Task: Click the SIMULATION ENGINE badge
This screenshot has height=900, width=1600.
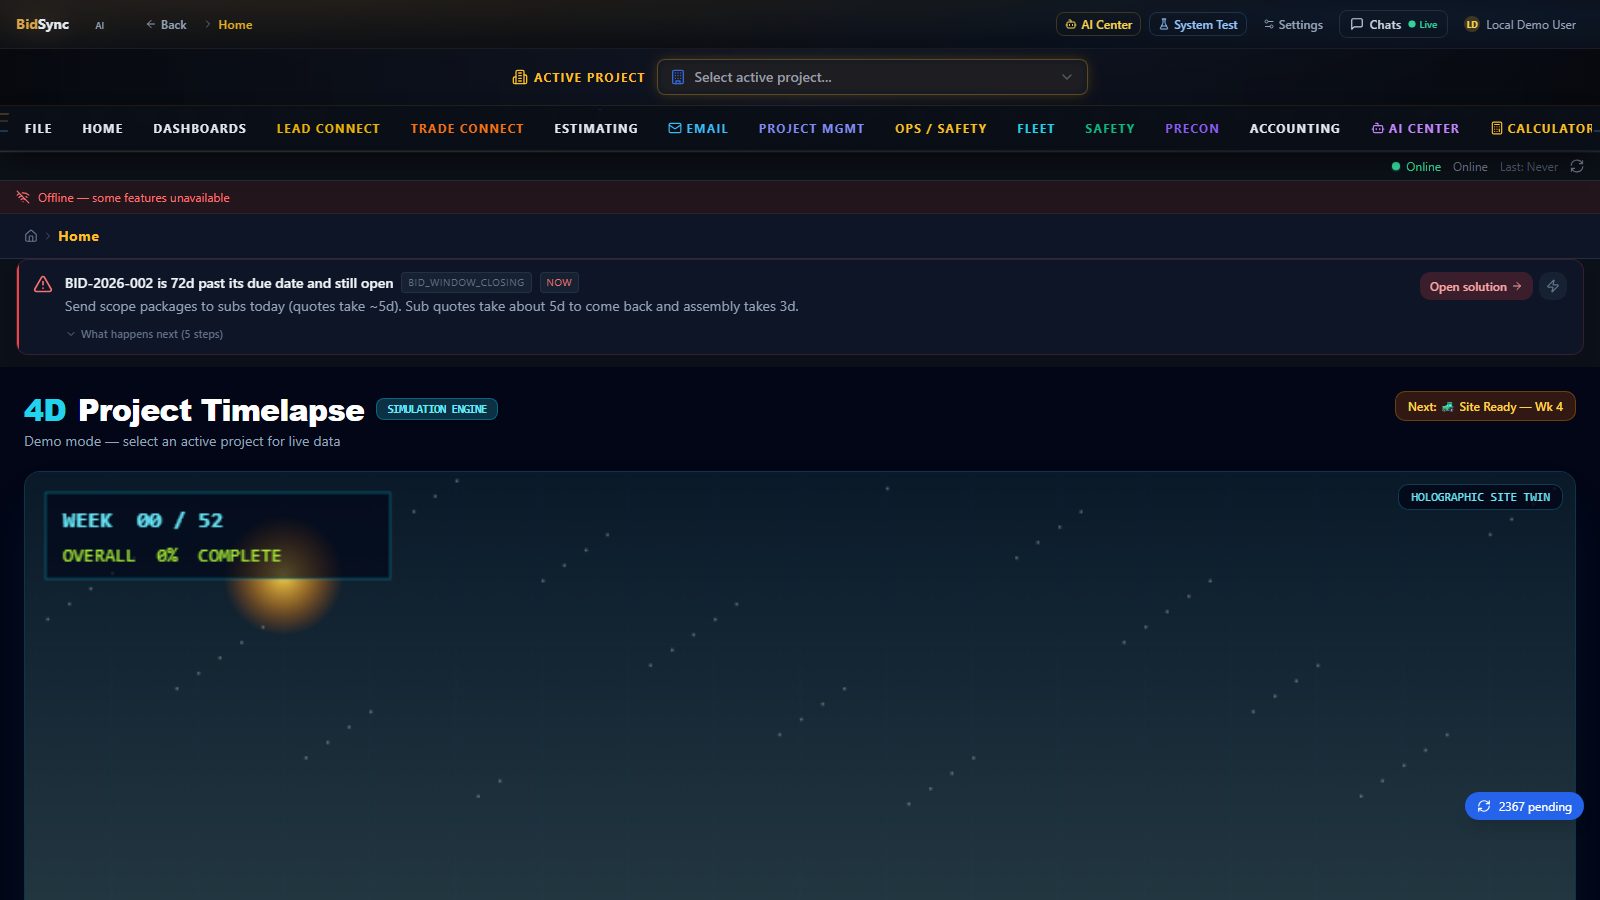Action: (x=437, y=409)
